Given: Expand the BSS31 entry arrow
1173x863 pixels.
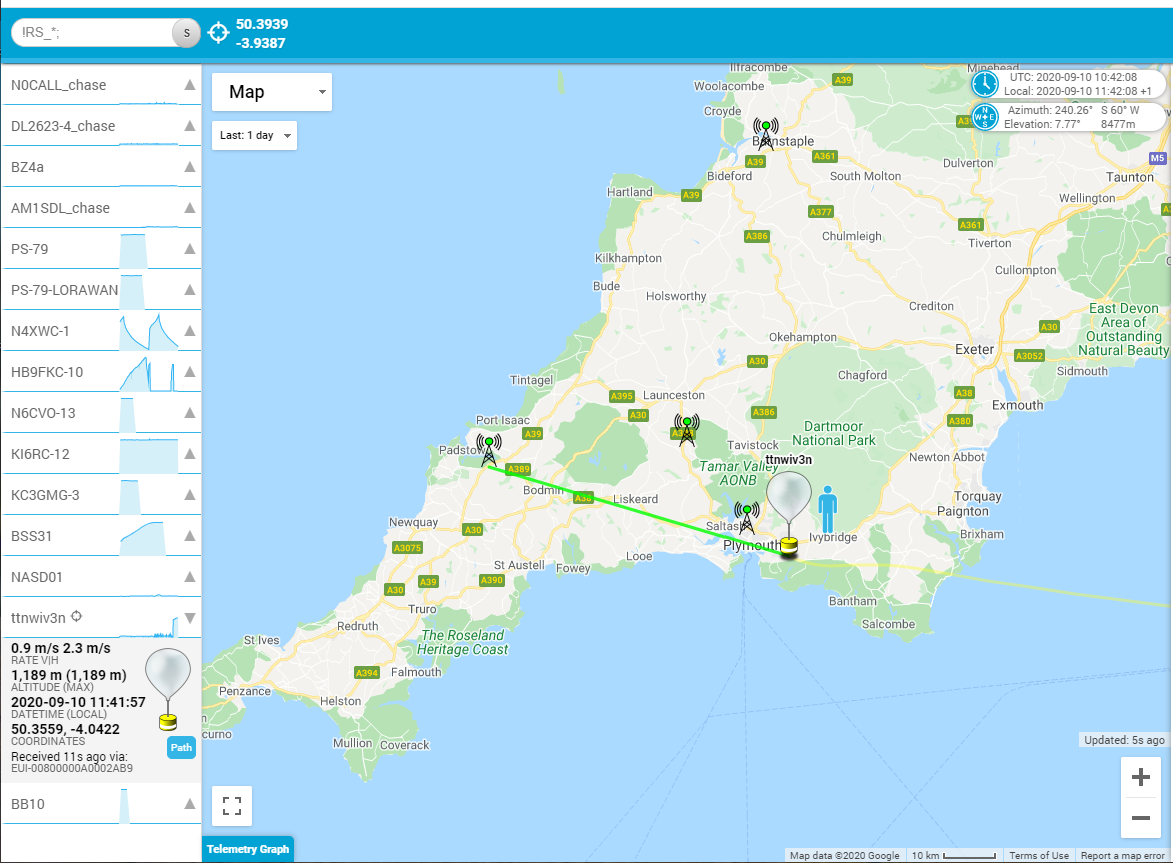Looking at the screenshot, I should [190, 536].
